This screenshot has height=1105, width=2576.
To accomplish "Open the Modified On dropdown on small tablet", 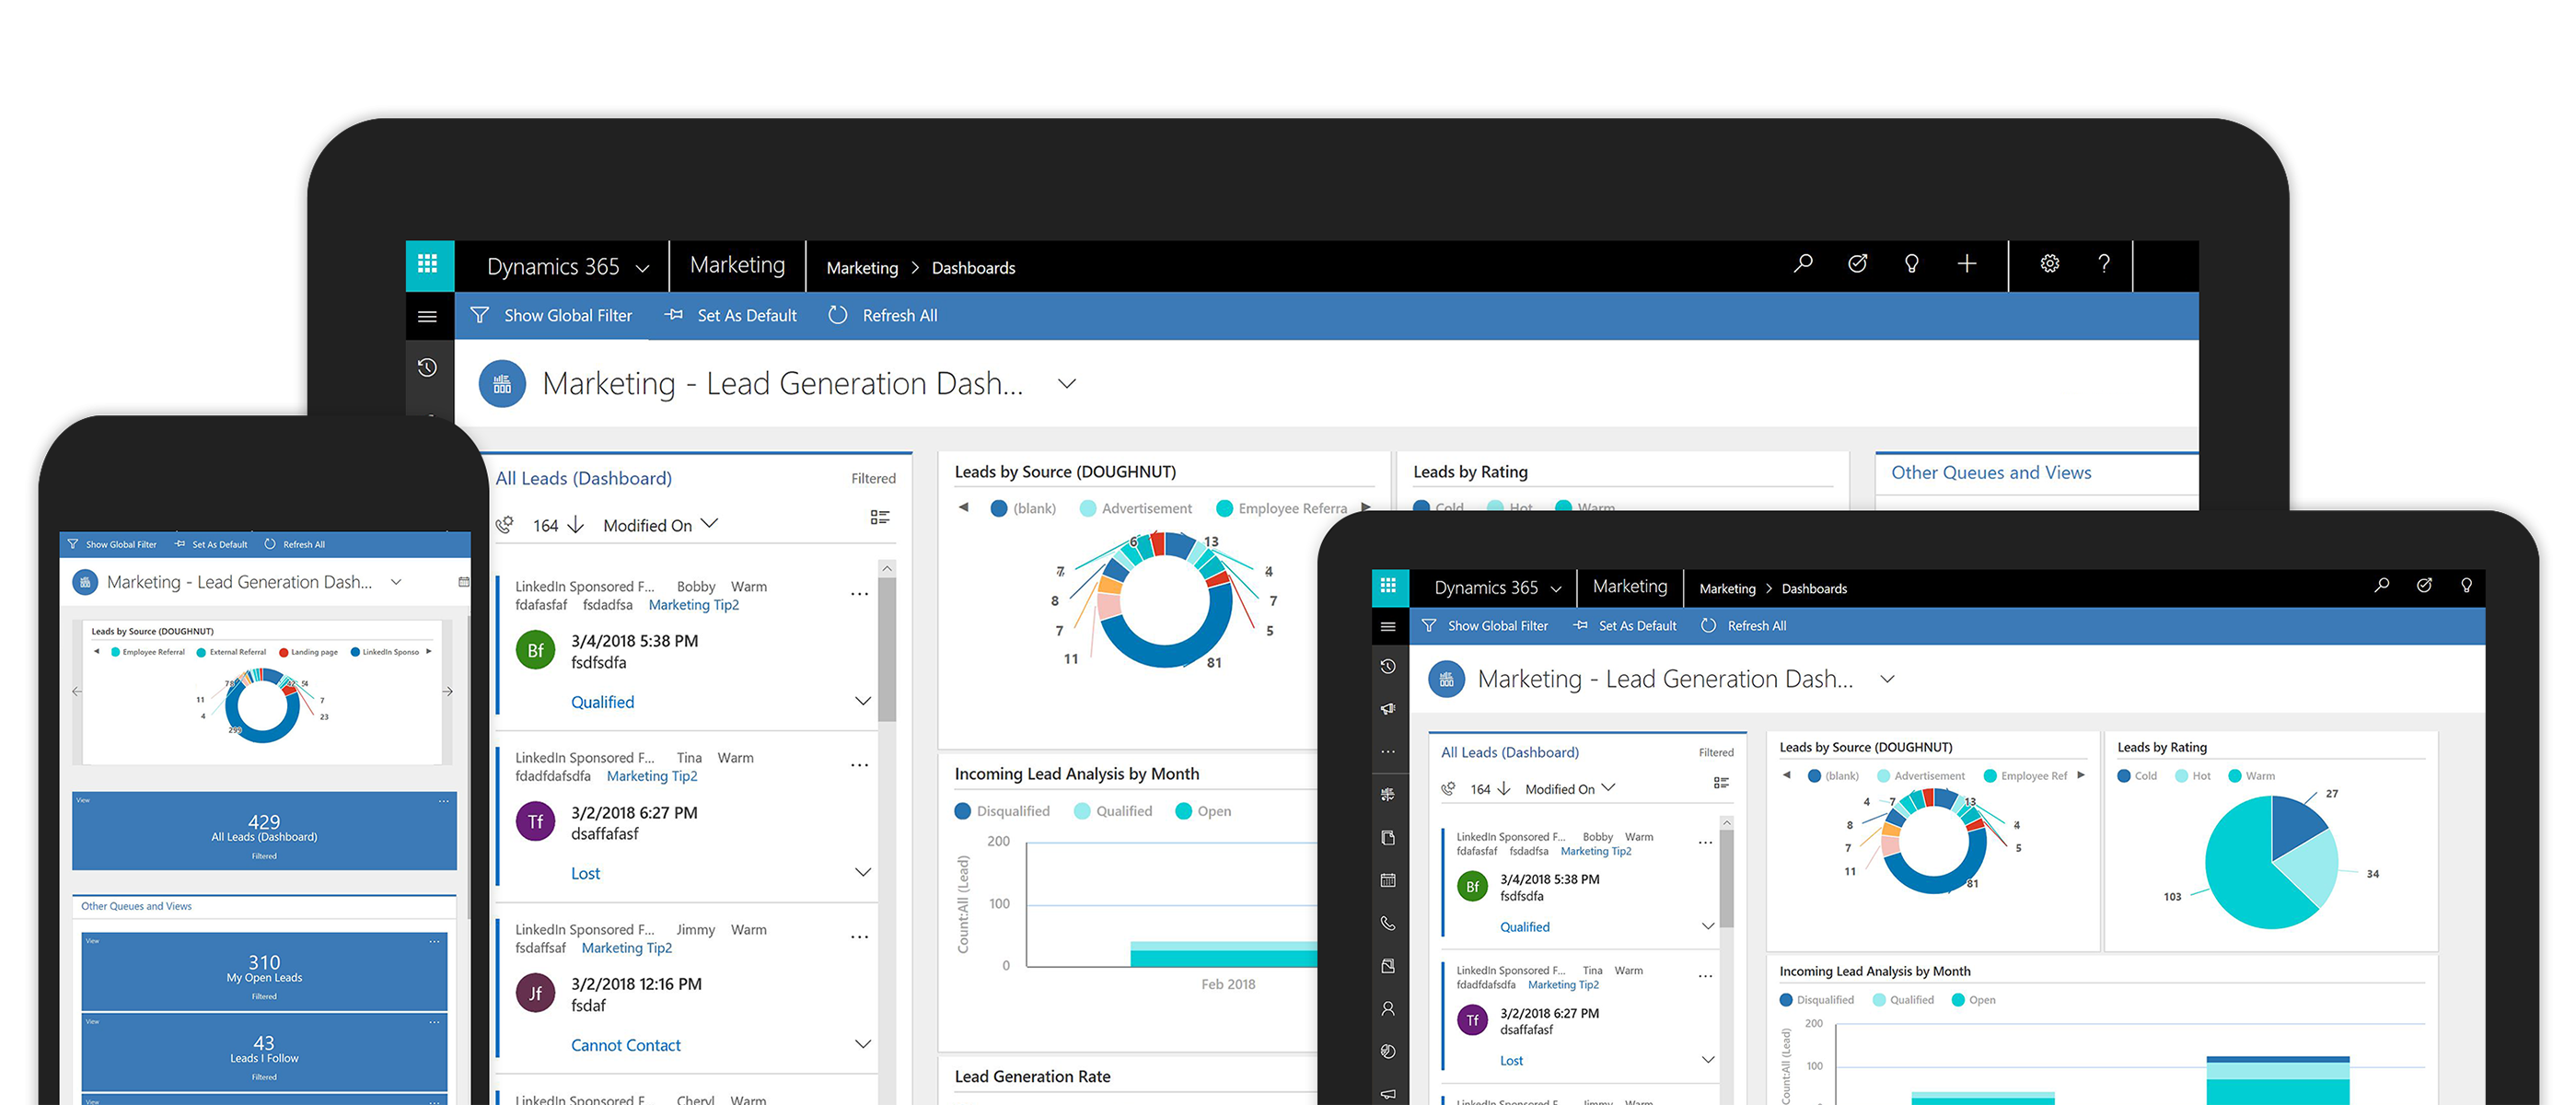I will tap(1608, 787).
